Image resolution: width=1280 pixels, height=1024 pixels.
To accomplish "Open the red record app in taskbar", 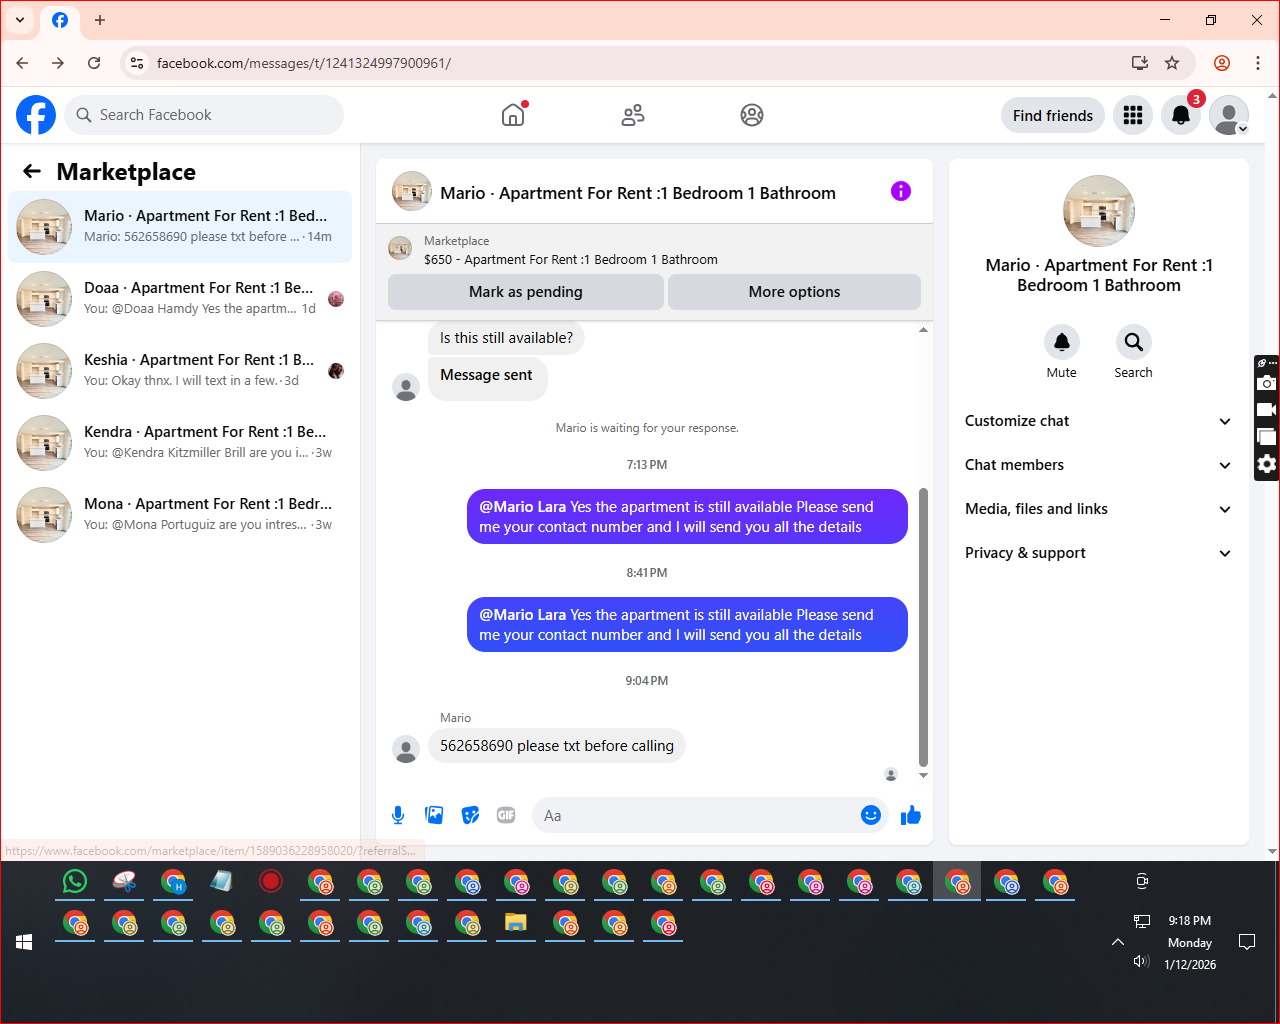I will [271, 882].
